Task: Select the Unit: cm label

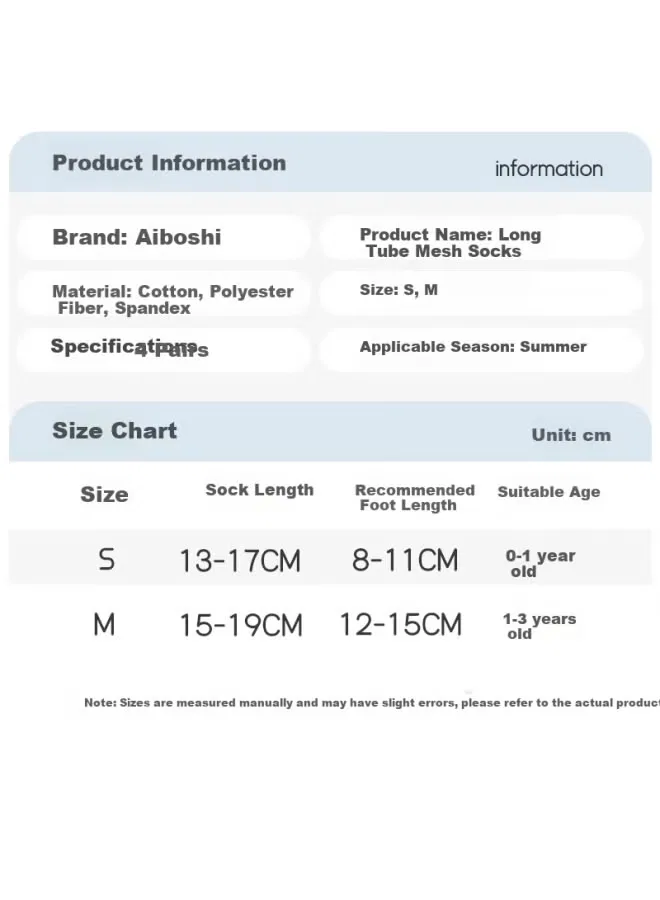Action: [x=571, y=435]
